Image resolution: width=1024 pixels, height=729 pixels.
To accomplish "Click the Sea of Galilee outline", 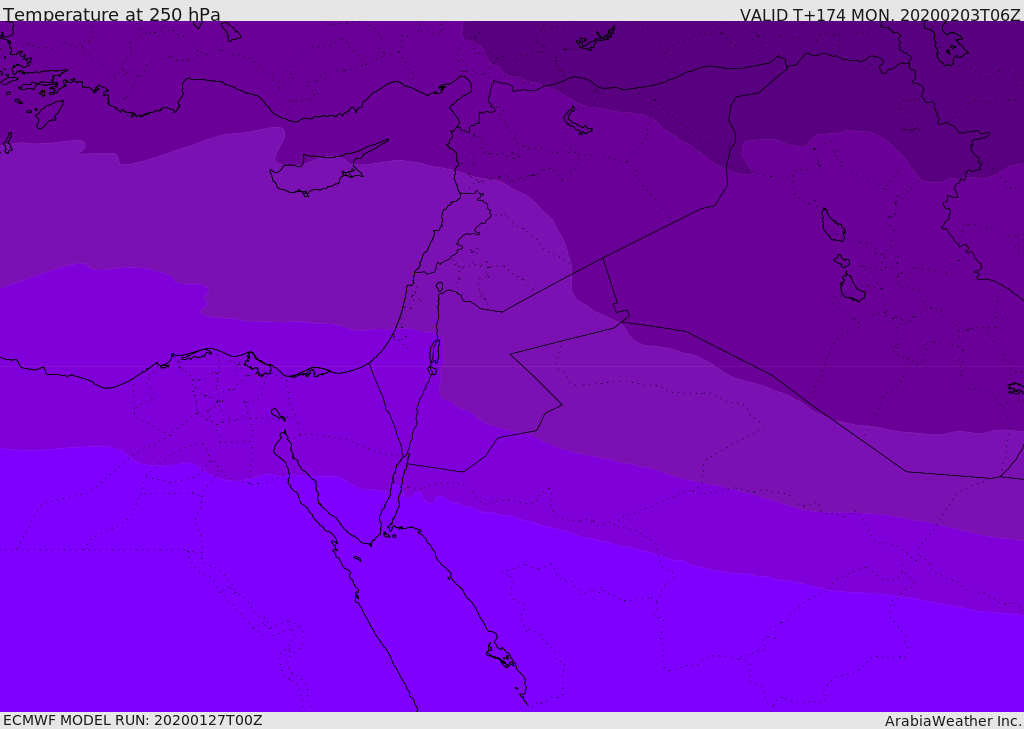I will [439, 287].
